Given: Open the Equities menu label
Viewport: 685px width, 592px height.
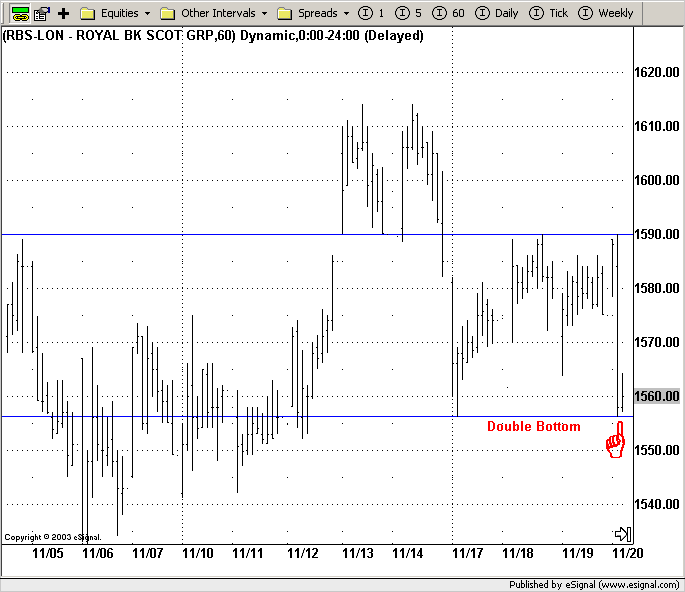Looking at the screenshot, I should 120,14.
